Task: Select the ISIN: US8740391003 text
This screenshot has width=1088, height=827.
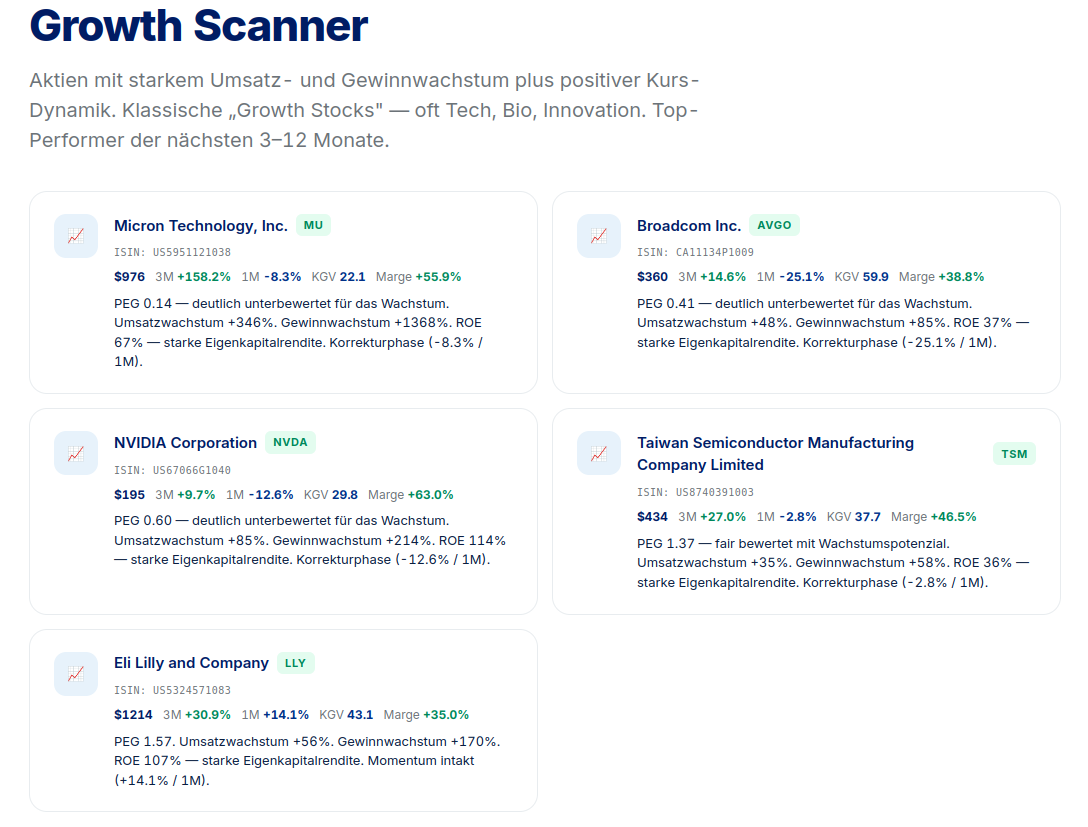Action: coord(695,493)
